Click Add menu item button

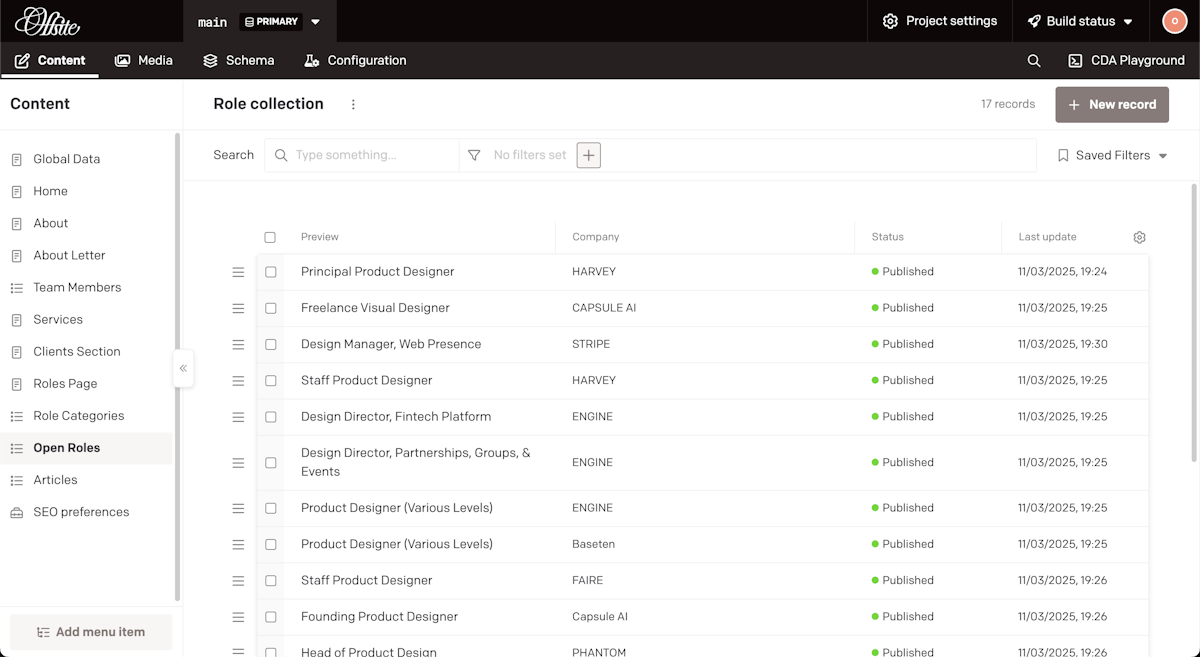[91, 632]
